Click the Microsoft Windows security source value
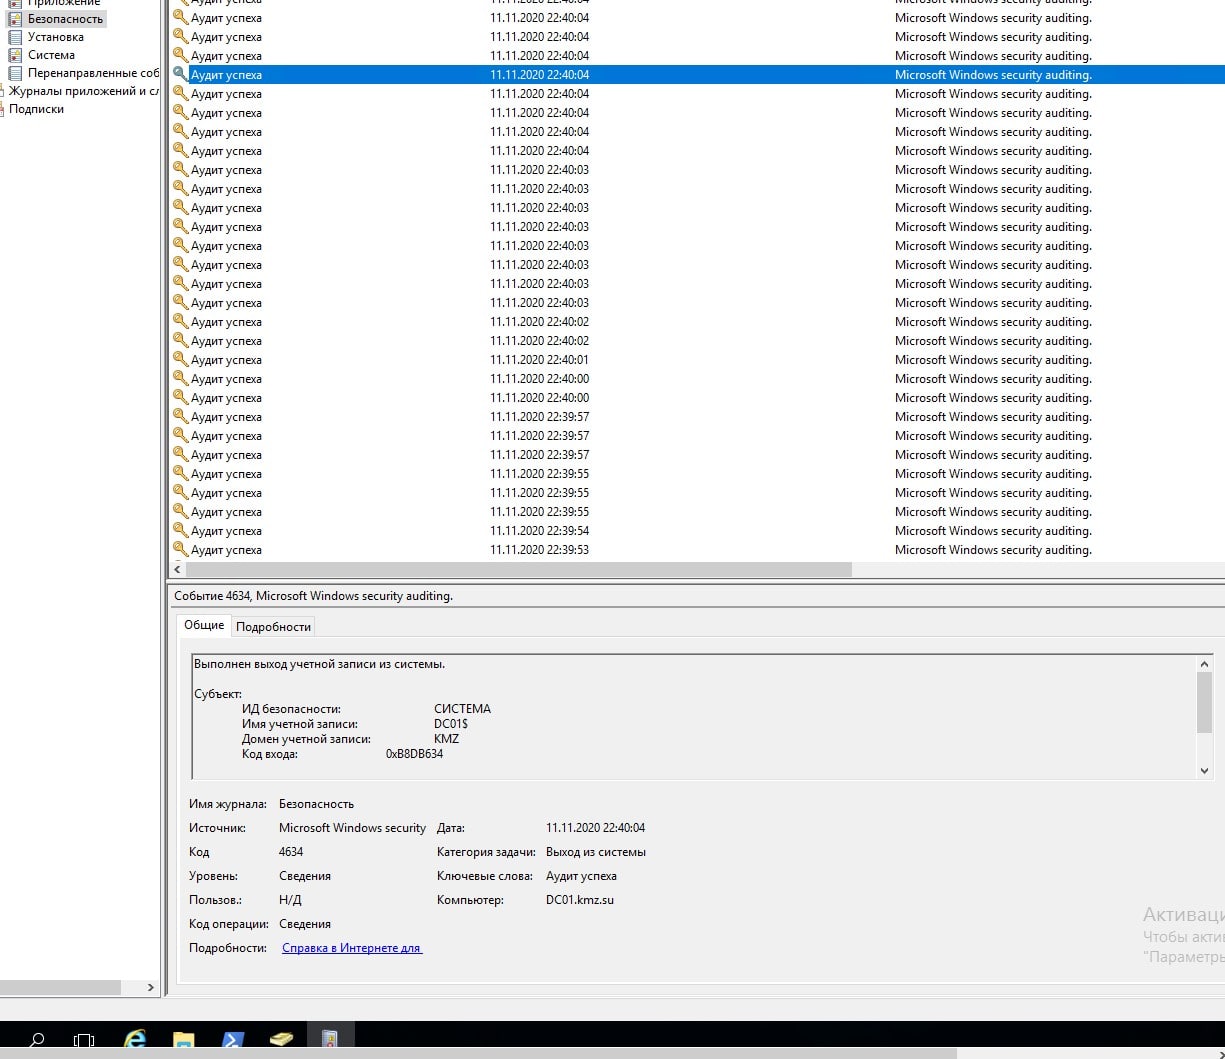This screenshot has width=1225, height=1059. point(352,828)
